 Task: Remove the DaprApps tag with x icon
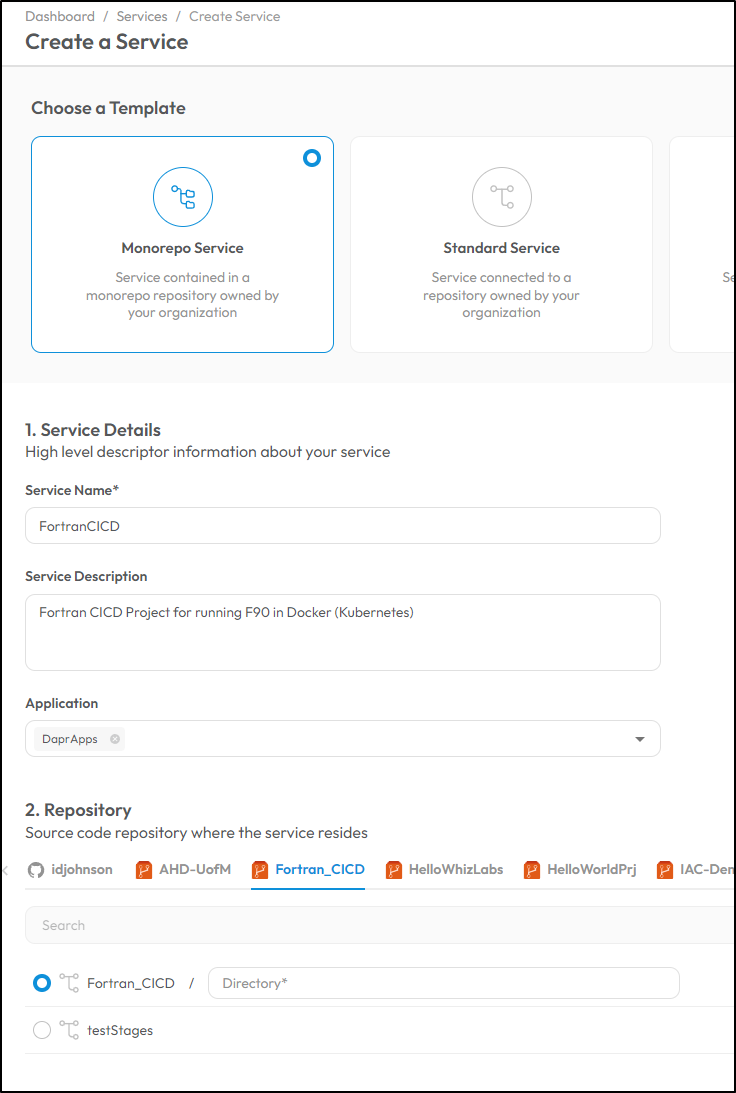115,739
